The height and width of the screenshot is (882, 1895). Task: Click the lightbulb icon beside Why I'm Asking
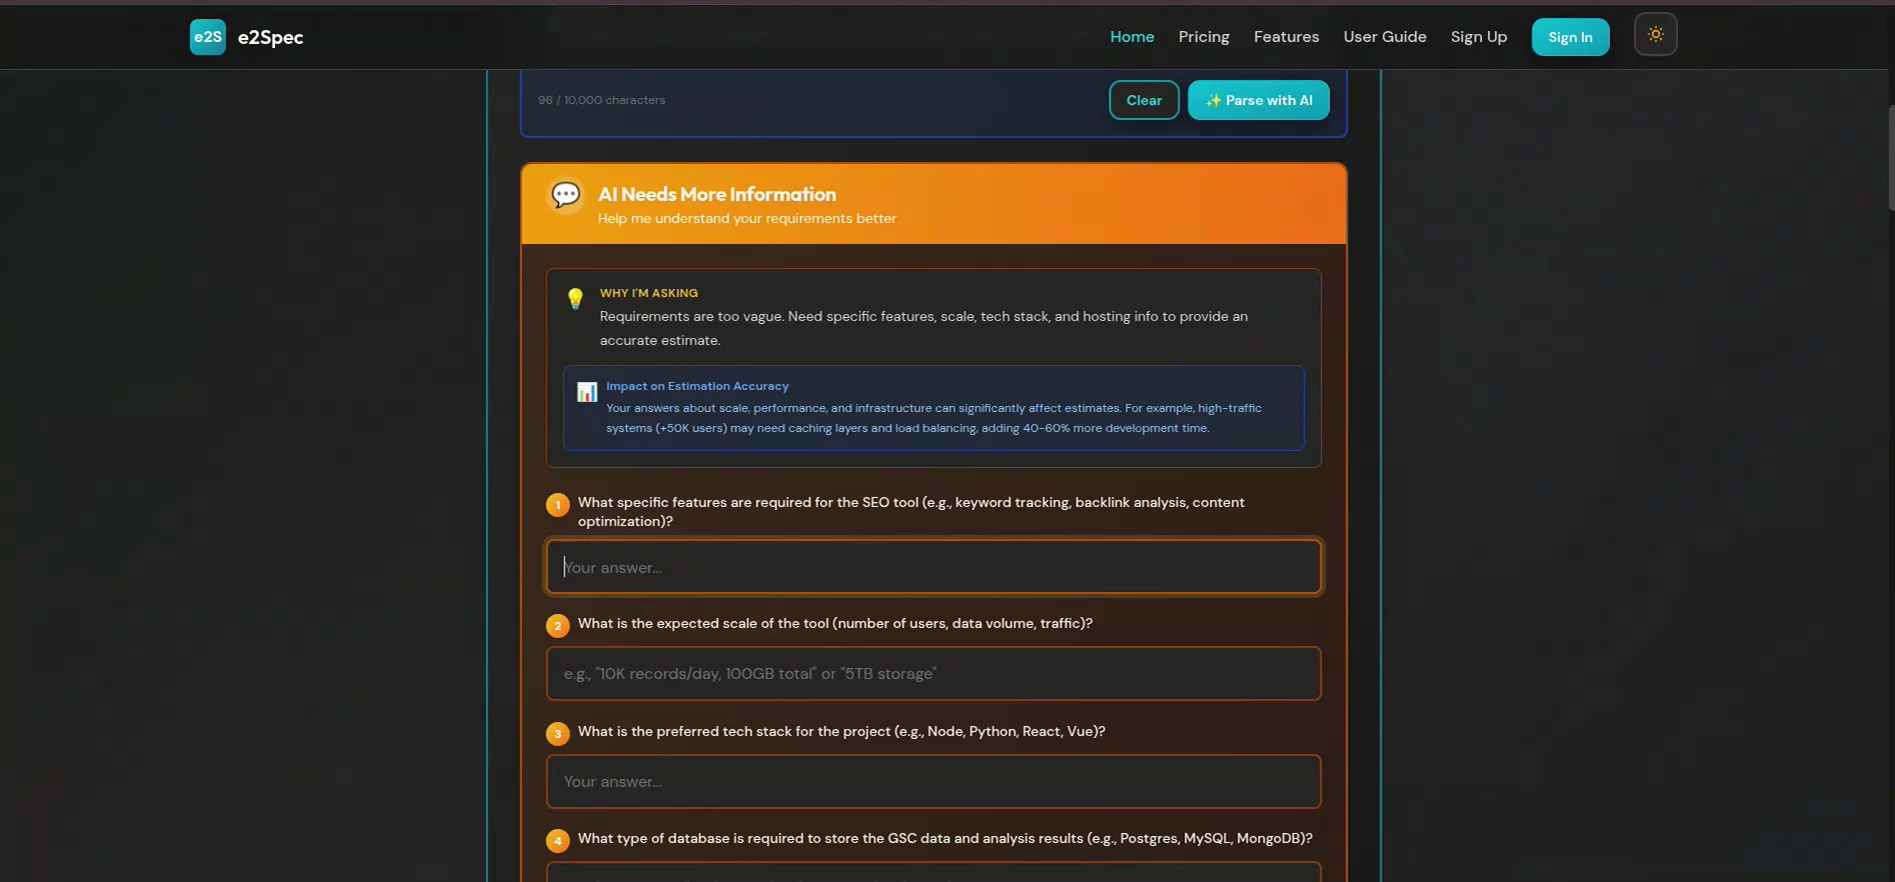click(575, 298)
